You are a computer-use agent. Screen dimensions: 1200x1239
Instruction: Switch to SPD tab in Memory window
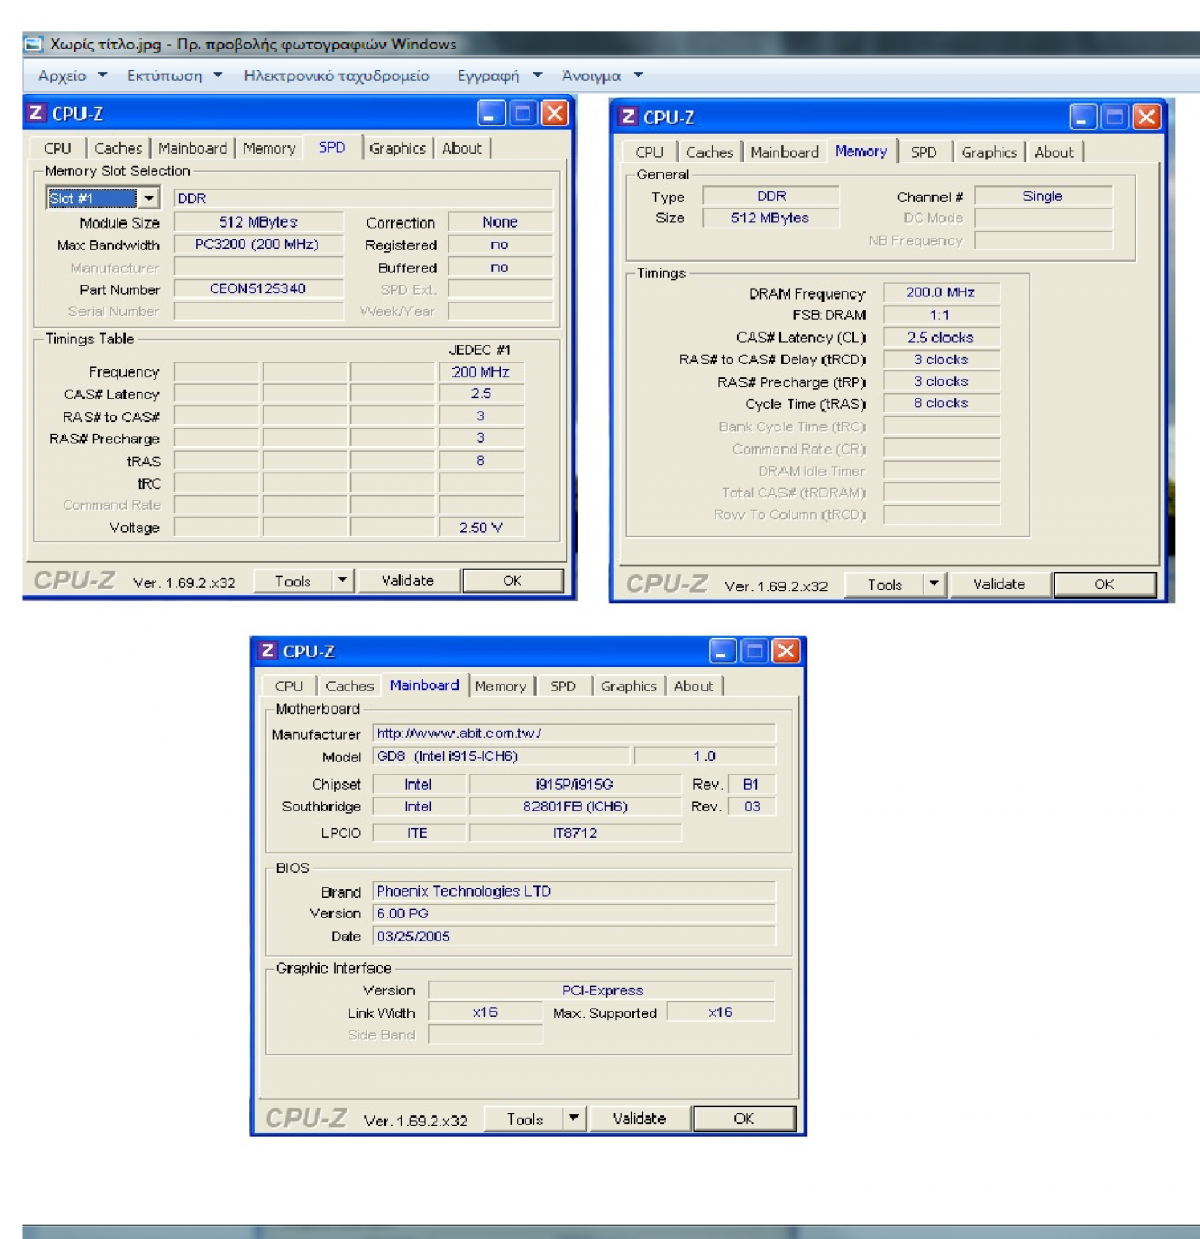pos(924,152)
